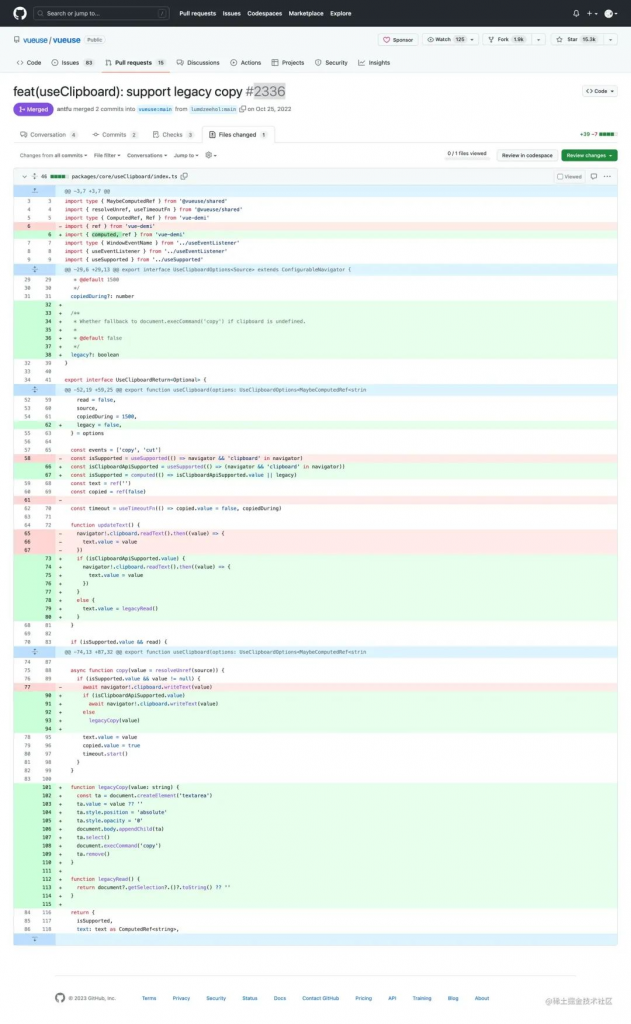
Task: Open the repository Pull requests tab
Action: [135, 63]
